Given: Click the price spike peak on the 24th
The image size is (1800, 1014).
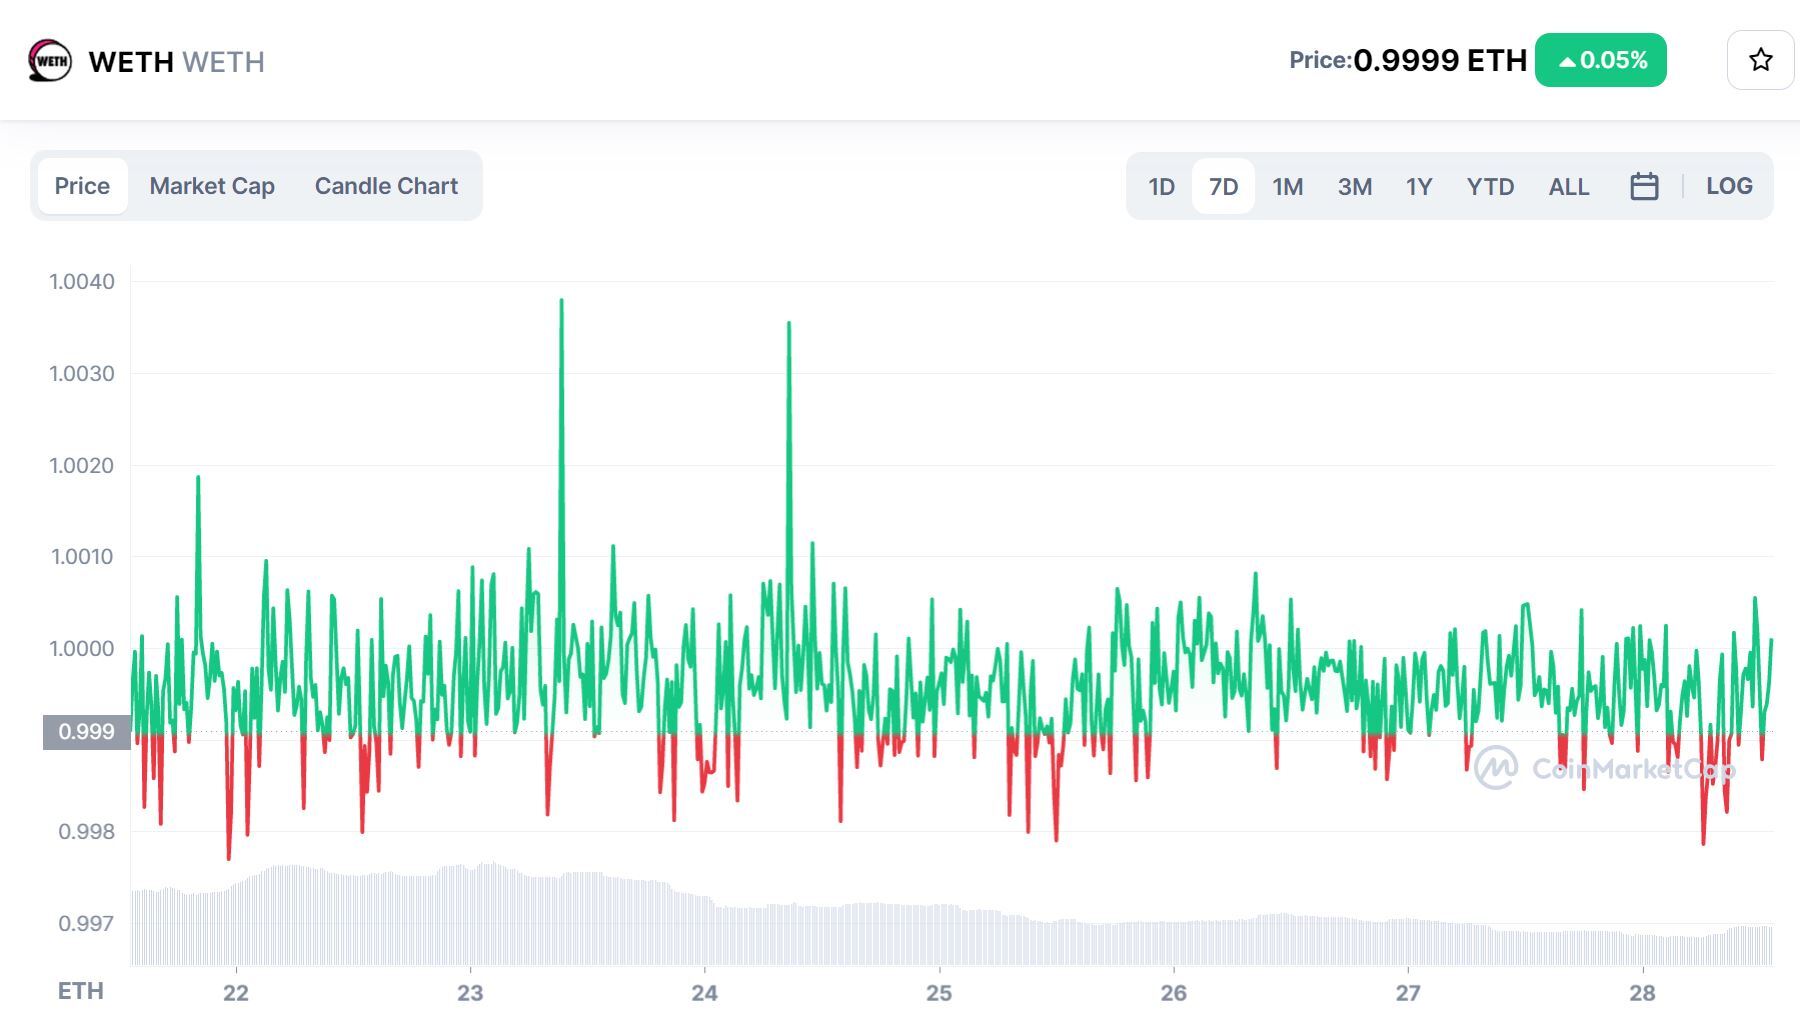Looking at the screenshot, I should click(789, 323).
